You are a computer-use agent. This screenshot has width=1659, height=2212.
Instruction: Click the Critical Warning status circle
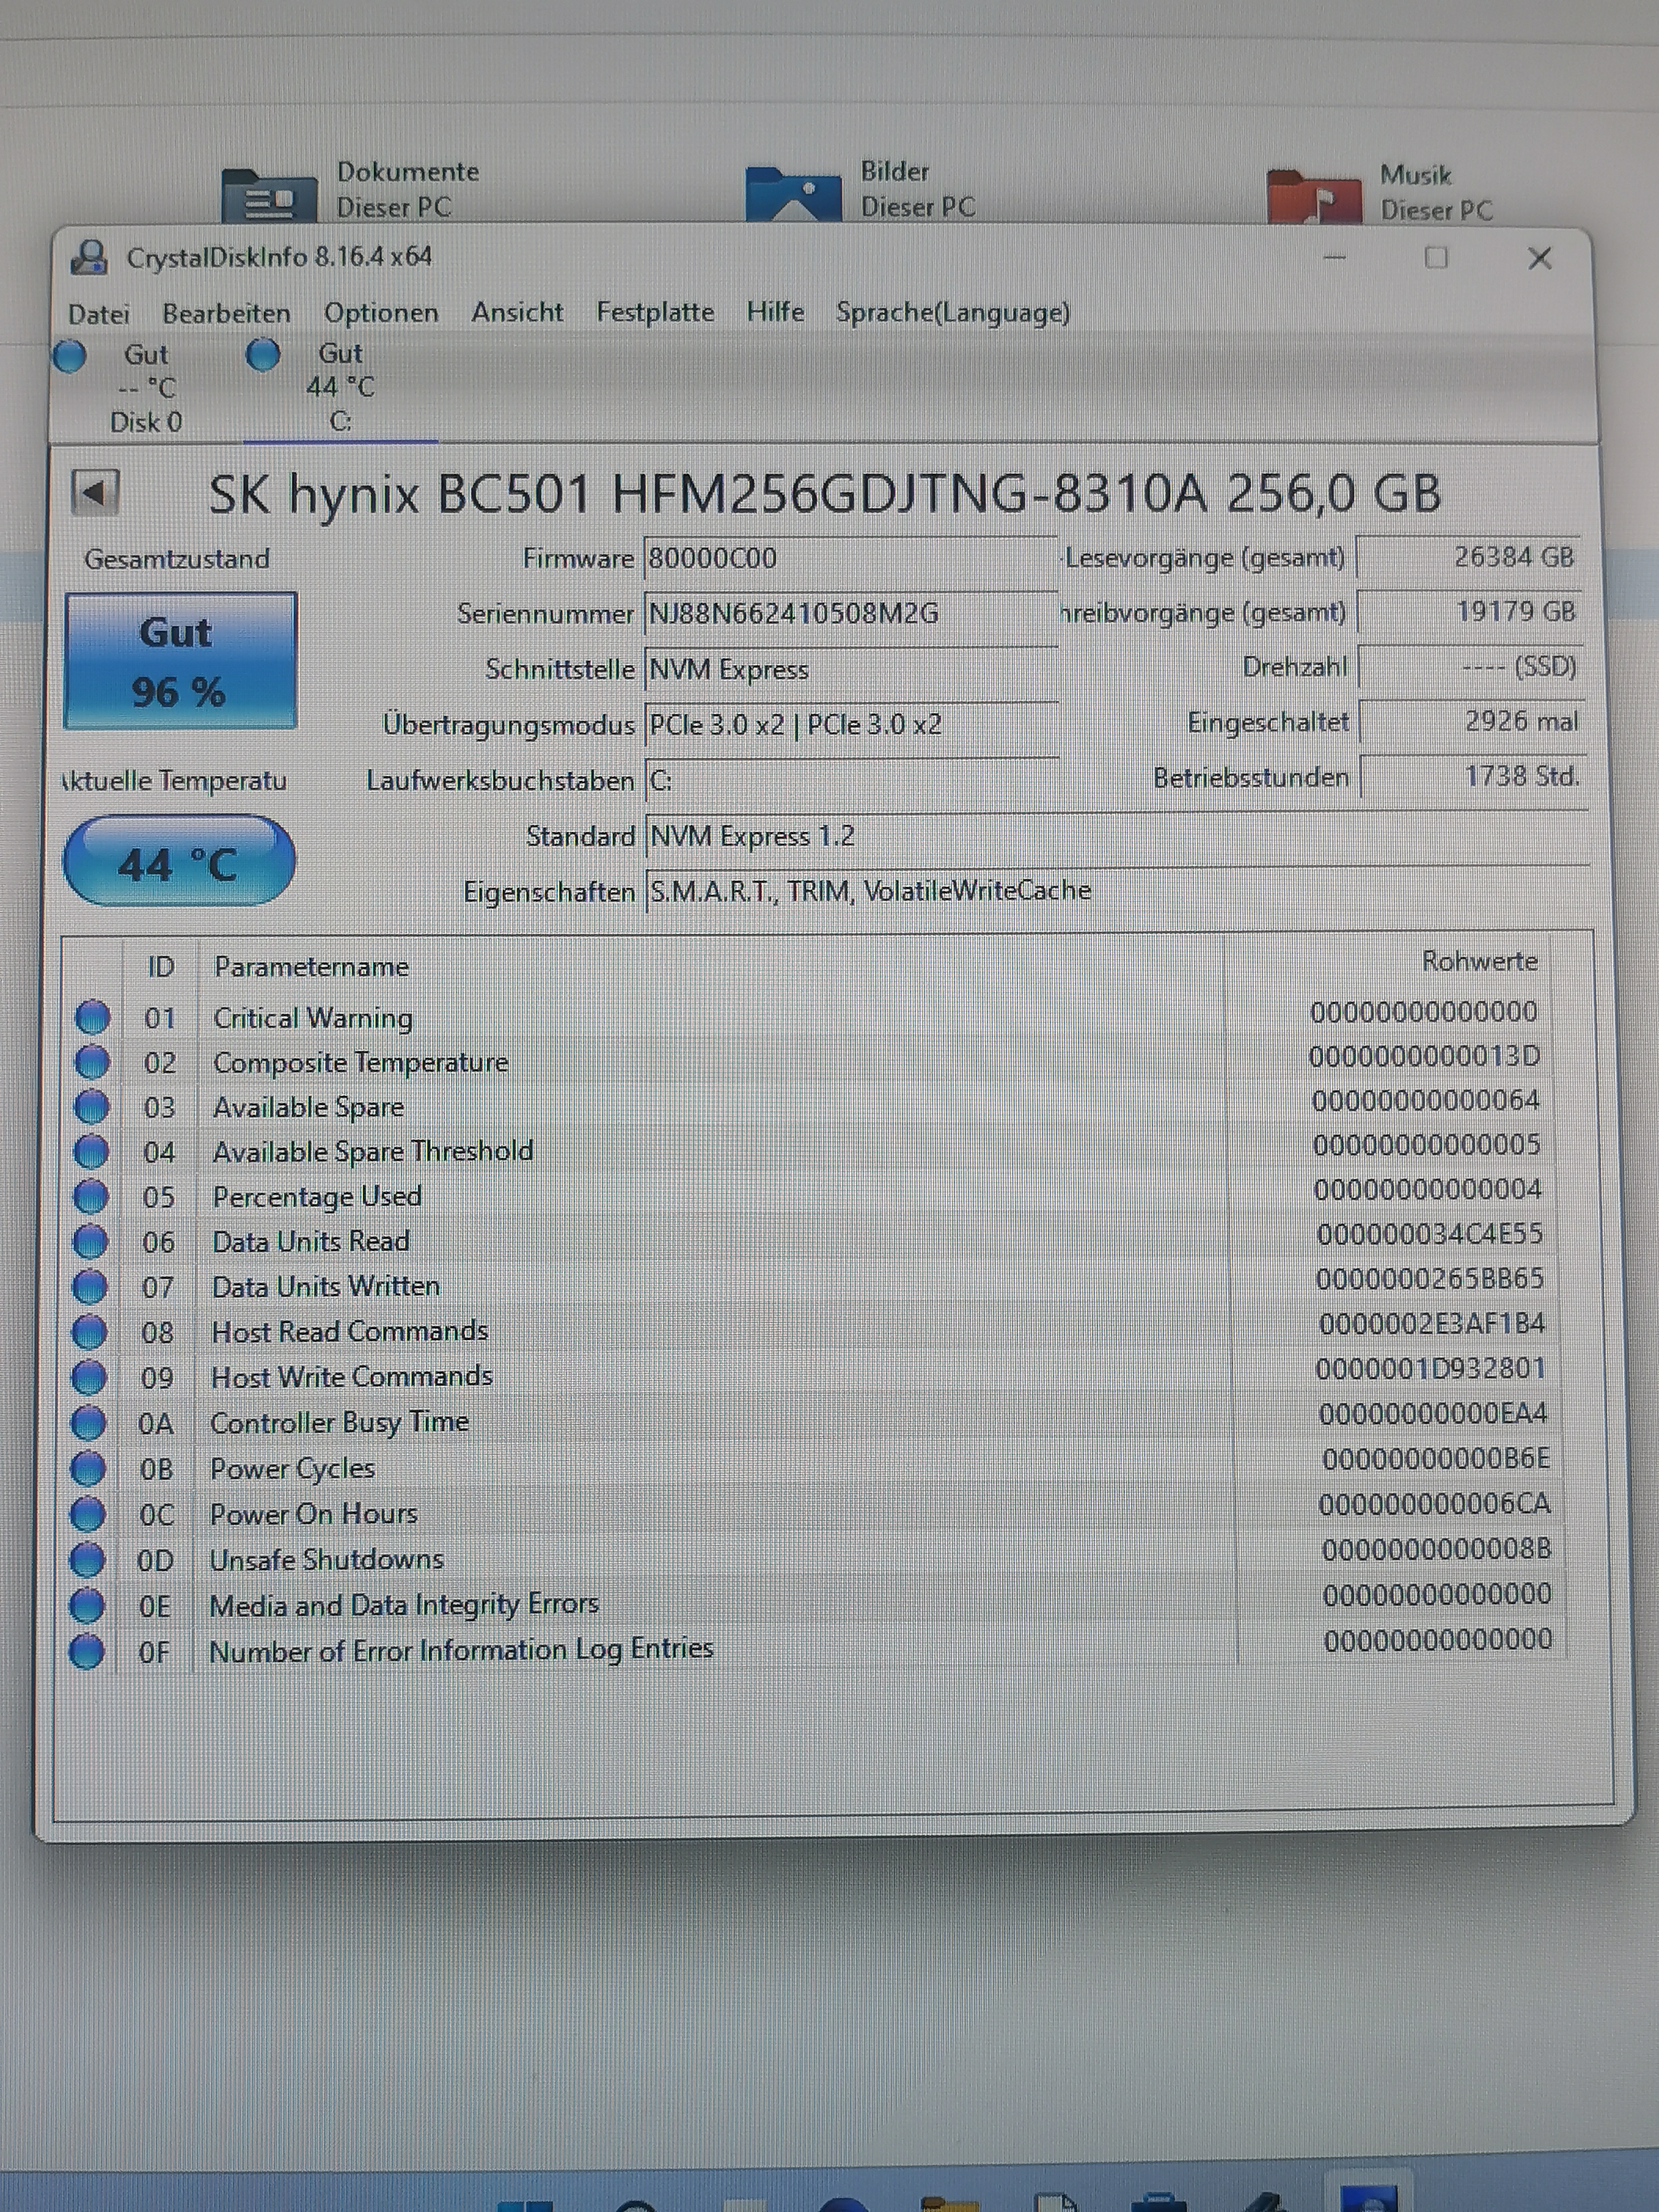93,1017
